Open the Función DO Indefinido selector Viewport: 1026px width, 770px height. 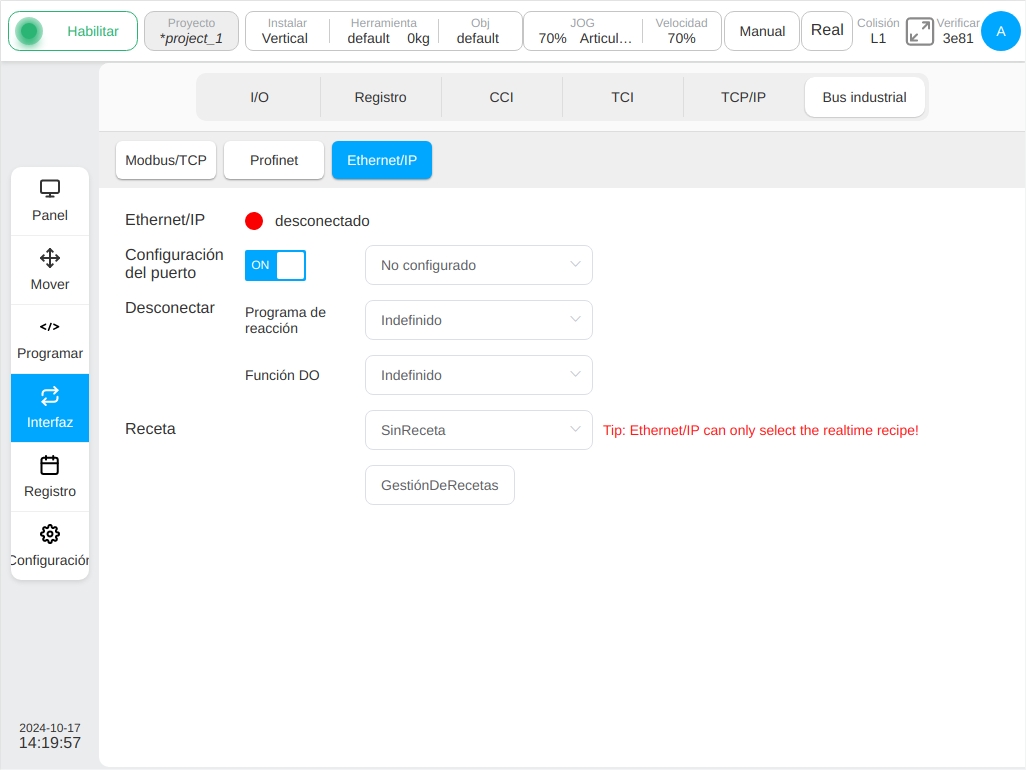tap(478, 375)
